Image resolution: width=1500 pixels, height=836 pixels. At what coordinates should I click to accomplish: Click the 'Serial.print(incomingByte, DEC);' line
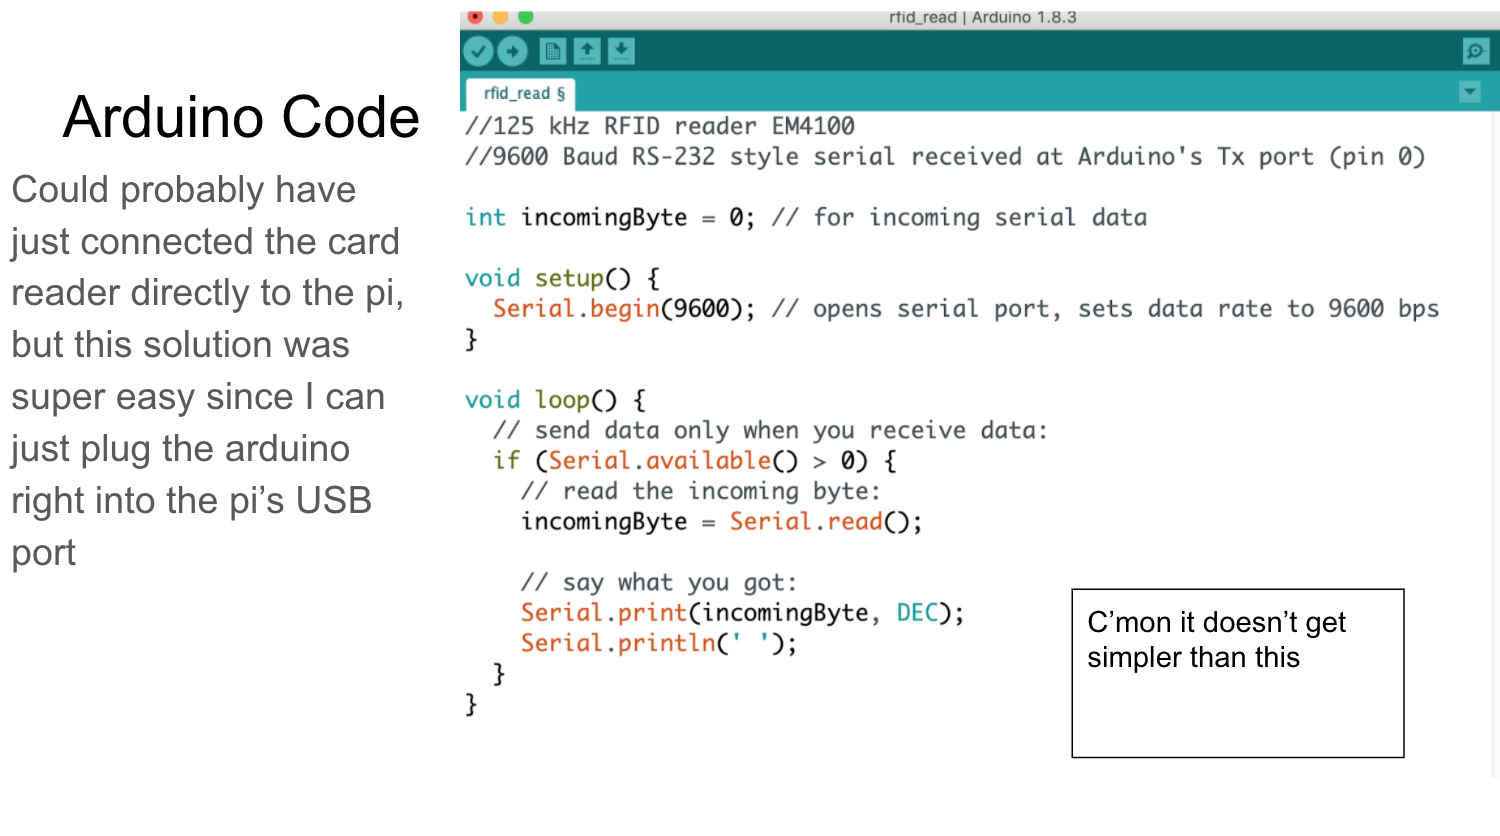pyautogui.click(x=742, y=613)
